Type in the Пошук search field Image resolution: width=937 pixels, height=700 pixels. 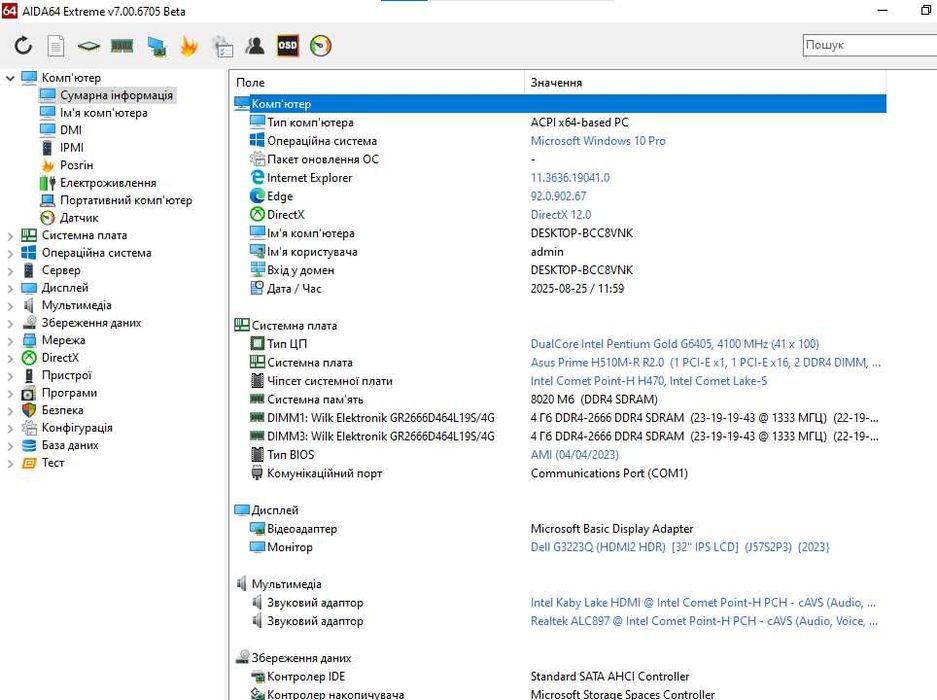click(869, 45)
